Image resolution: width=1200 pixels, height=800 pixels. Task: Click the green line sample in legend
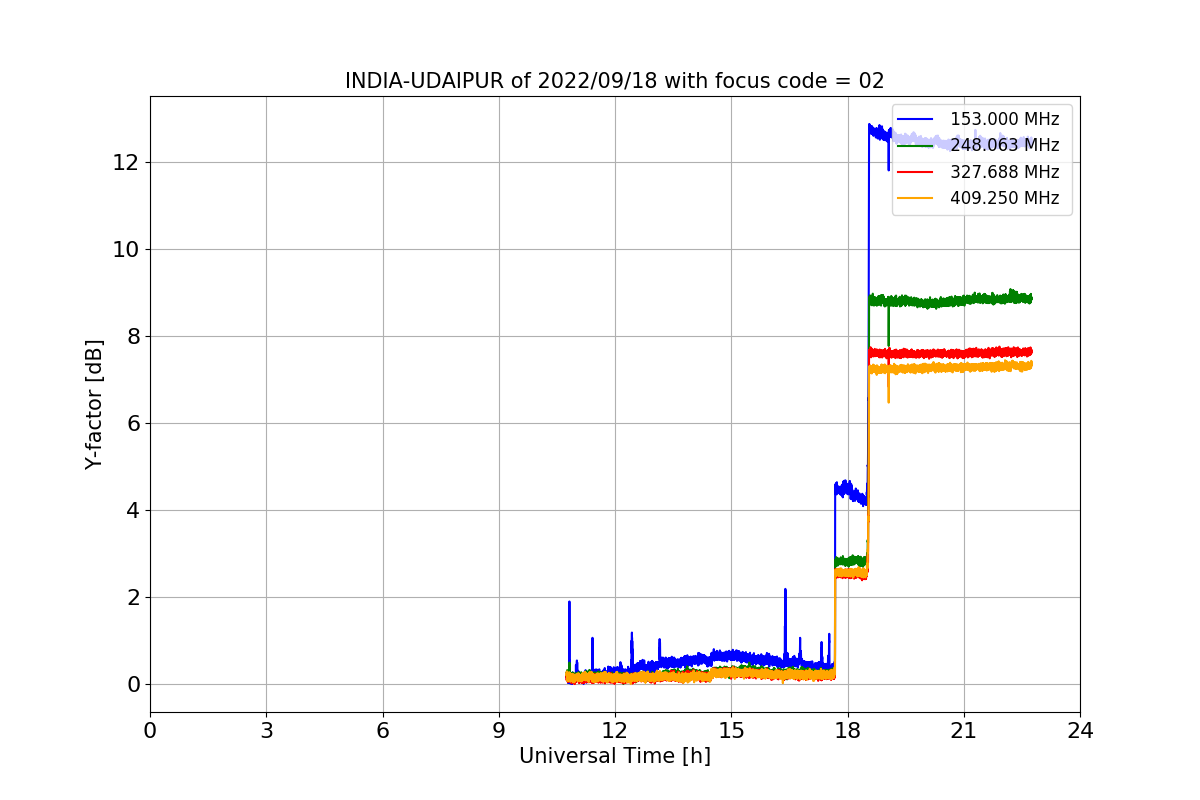915,146
